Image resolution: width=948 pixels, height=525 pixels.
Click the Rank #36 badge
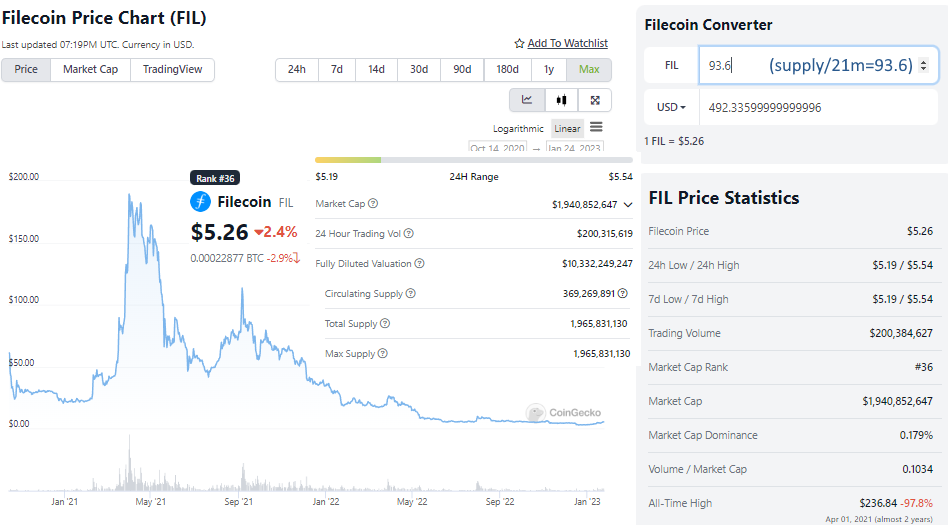click(215, 178)
